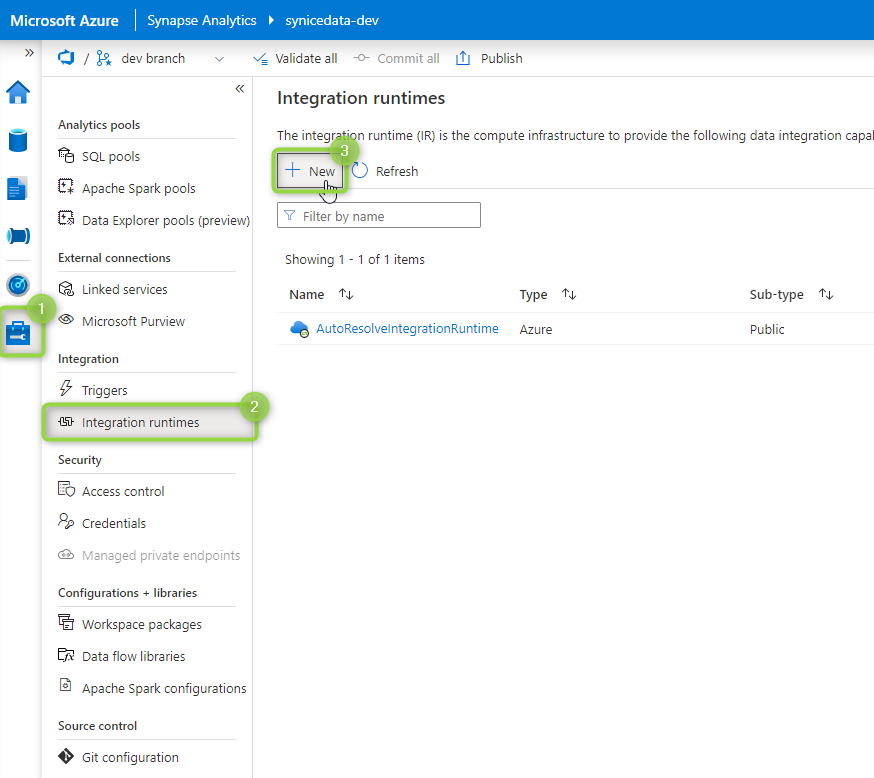Click the Integration runtimes icon

[x=66, y=421]
